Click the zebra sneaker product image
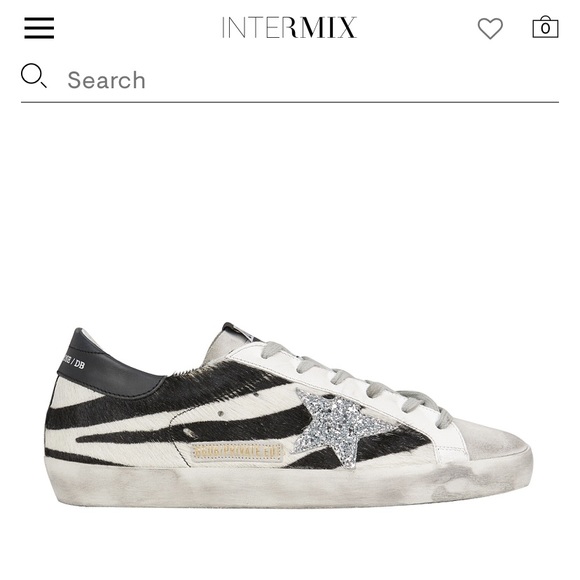Screen dimensions: 580x580 tap(289, 415)
